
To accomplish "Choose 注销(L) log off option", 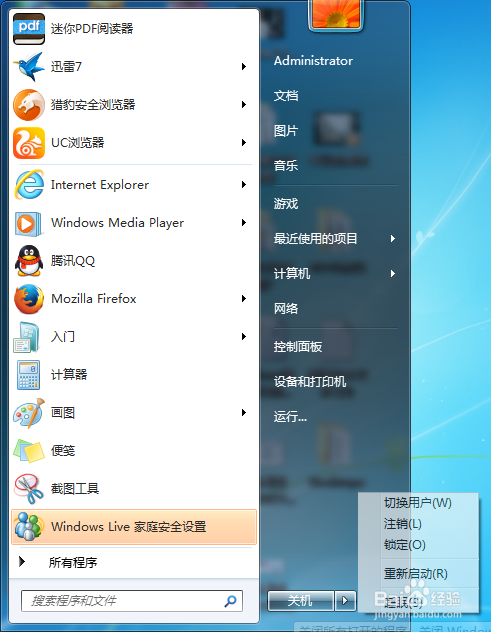I will (403, 524).
